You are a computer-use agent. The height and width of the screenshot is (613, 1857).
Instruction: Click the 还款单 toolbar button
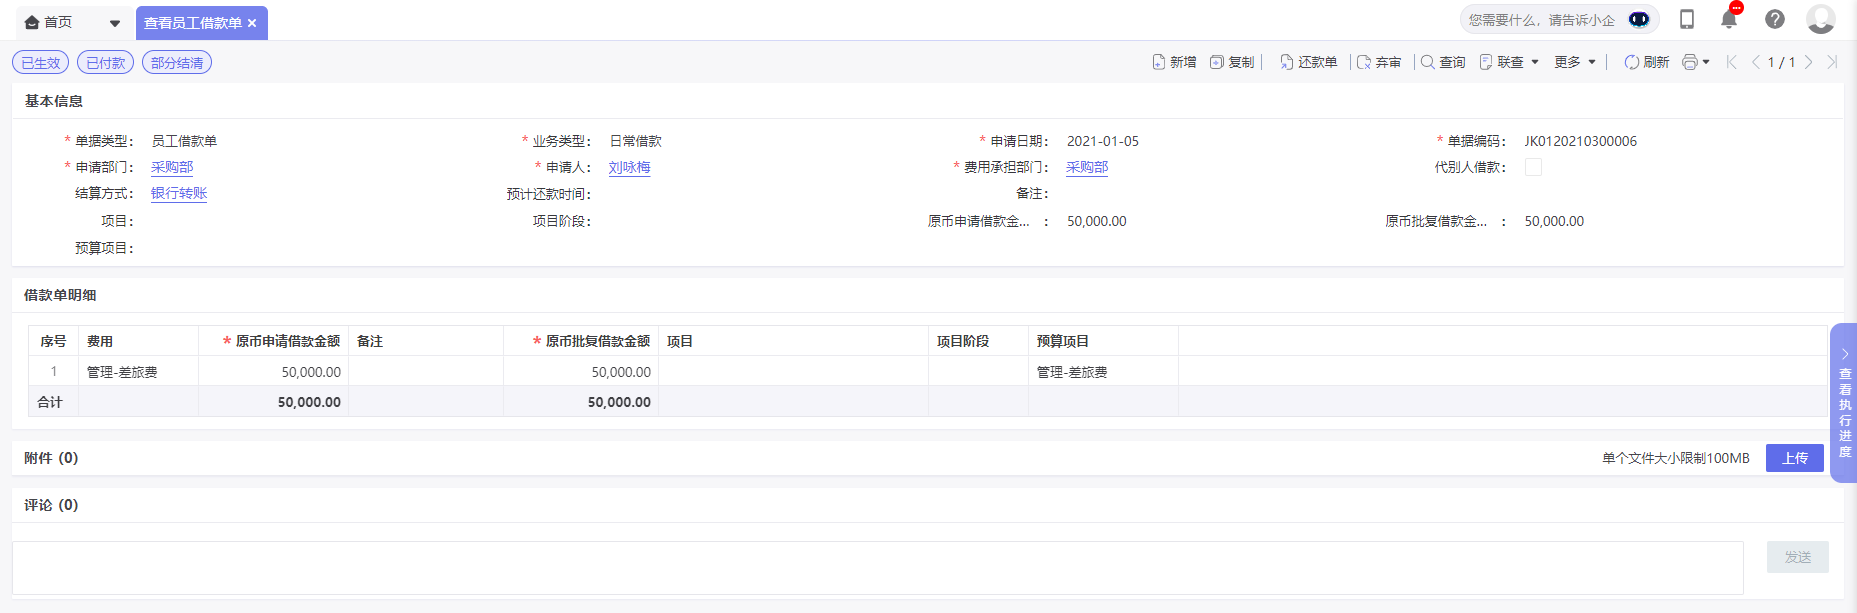pyautogui.click(x=1308, y=62)
